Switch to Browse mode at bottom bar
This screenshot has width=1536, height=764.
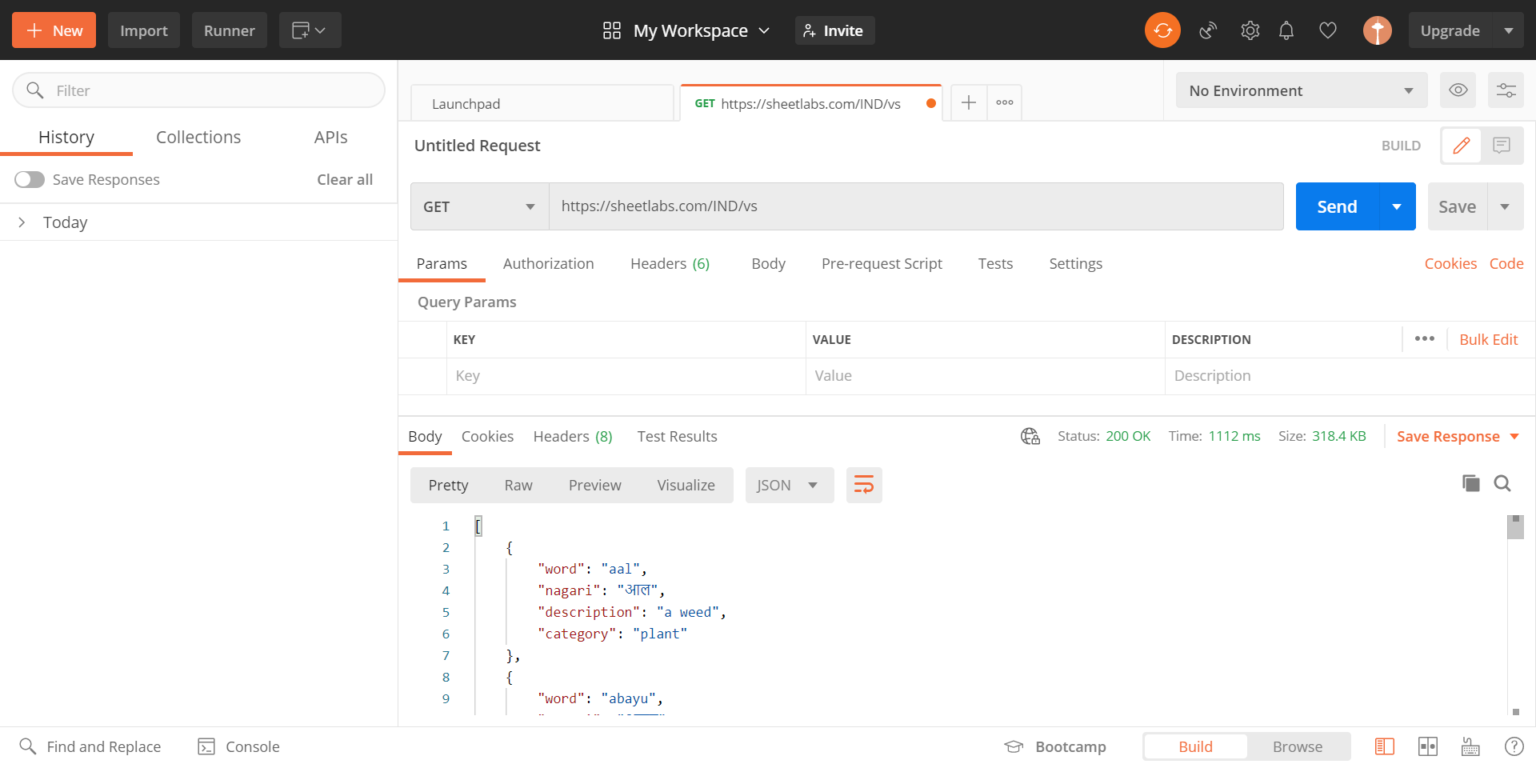[x=1297, y=746]
